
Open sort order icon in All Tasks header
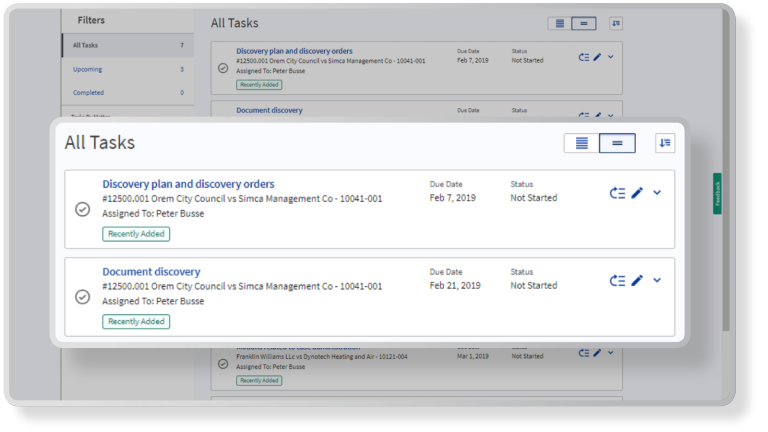665,144
